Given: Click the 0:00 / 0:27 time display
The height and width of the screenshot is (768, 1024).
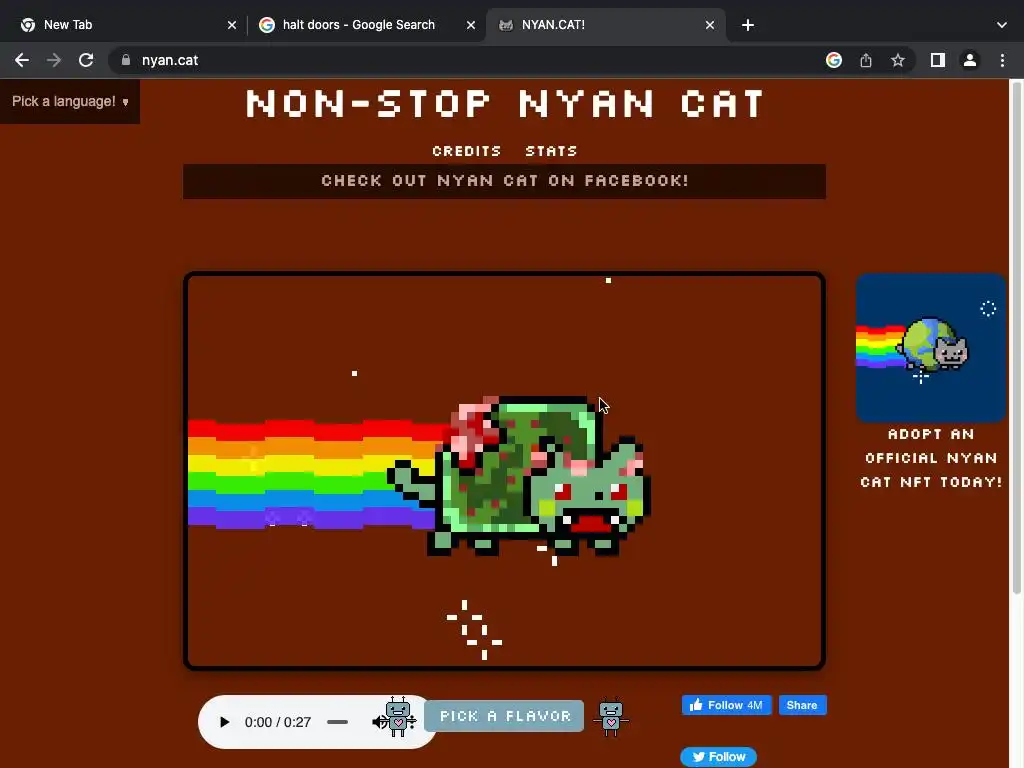Looking at the screenshot, I should tap(278, 722).
